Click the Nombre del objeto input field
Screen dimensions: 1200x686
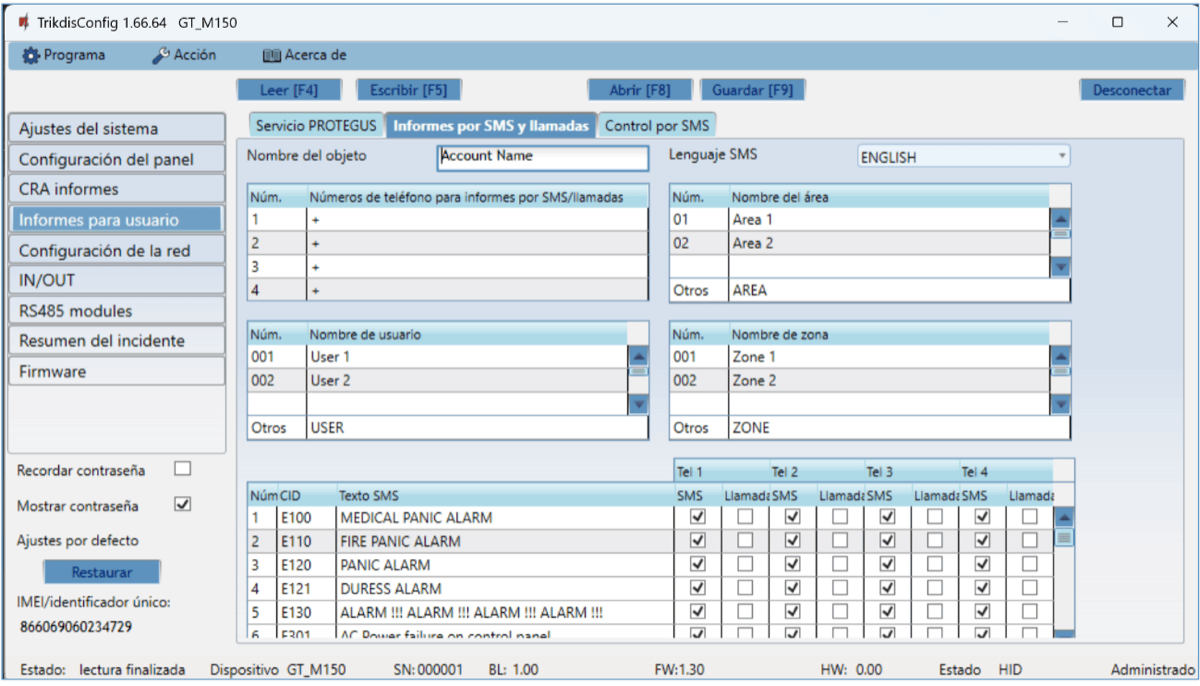pos(543,157)
